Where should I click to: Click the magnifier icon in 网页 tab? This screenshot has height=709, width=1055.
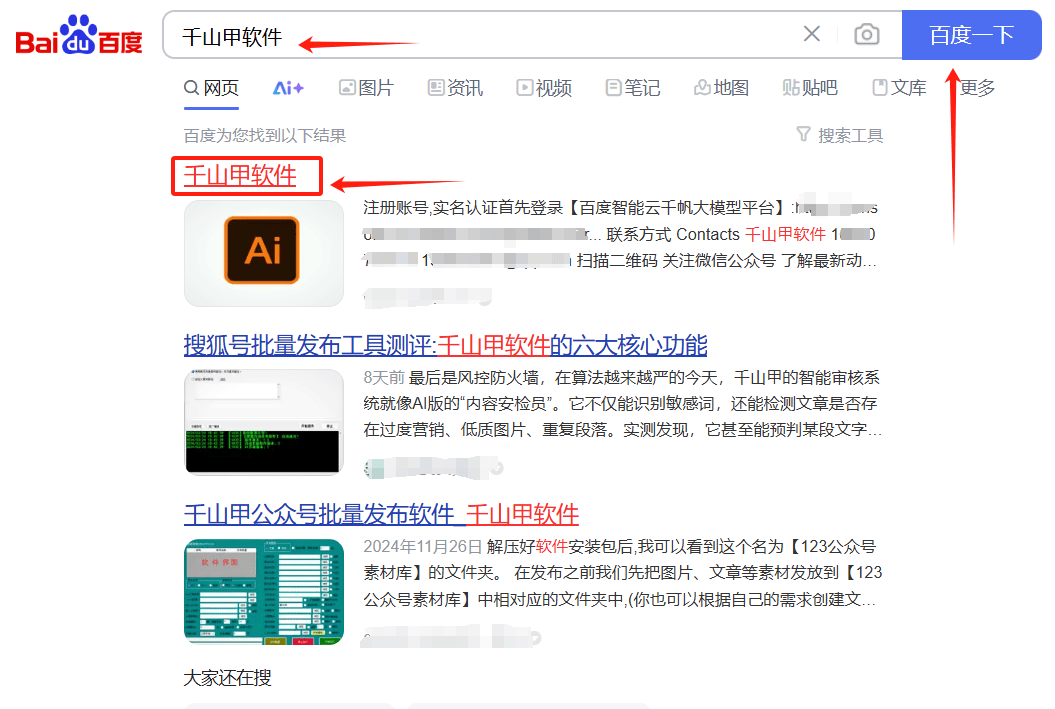[192, 87]
